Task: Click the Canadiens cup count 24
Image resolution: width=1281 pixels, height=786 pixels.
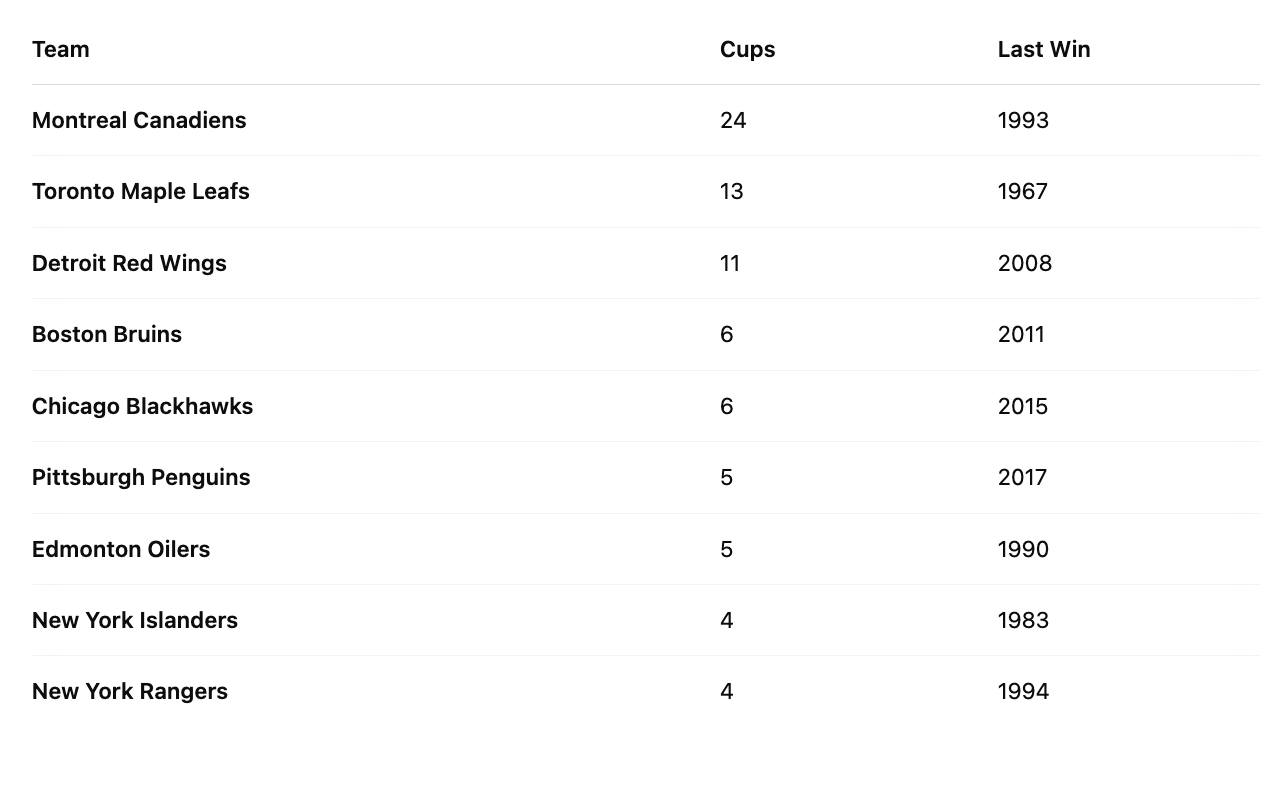Action: tap(733, 120)
